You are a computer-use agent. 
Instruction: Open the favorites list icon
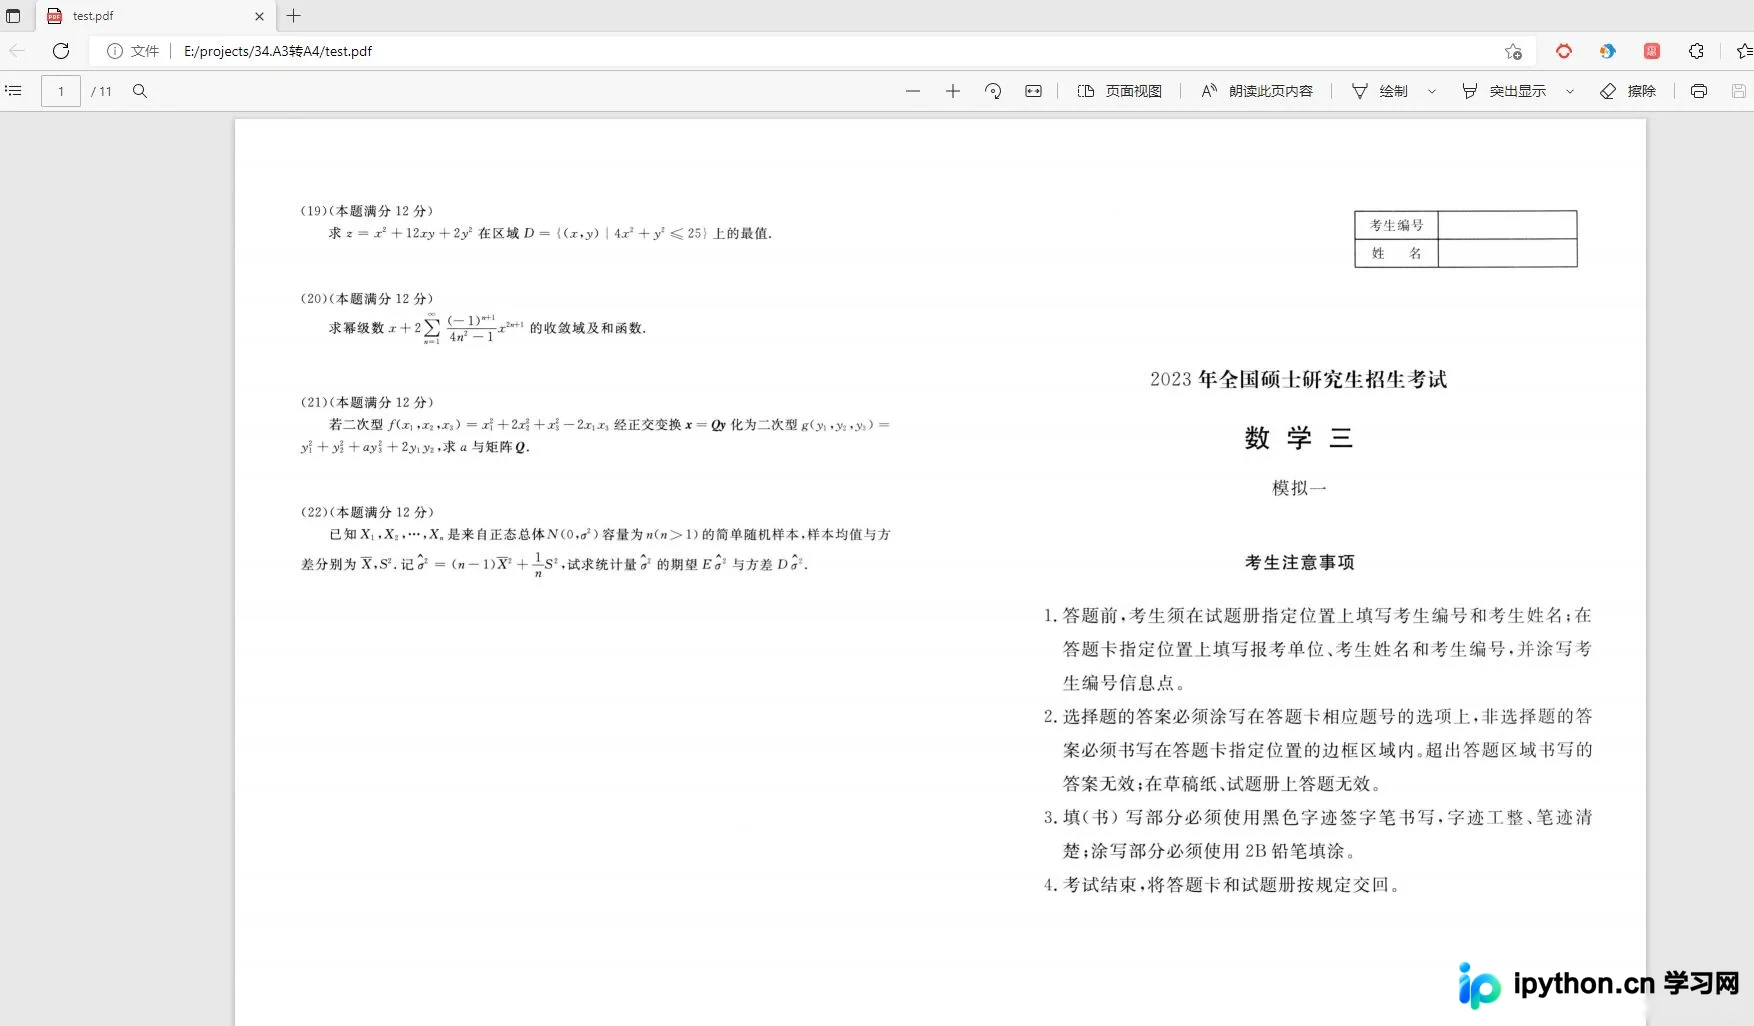click(1744, 51)
